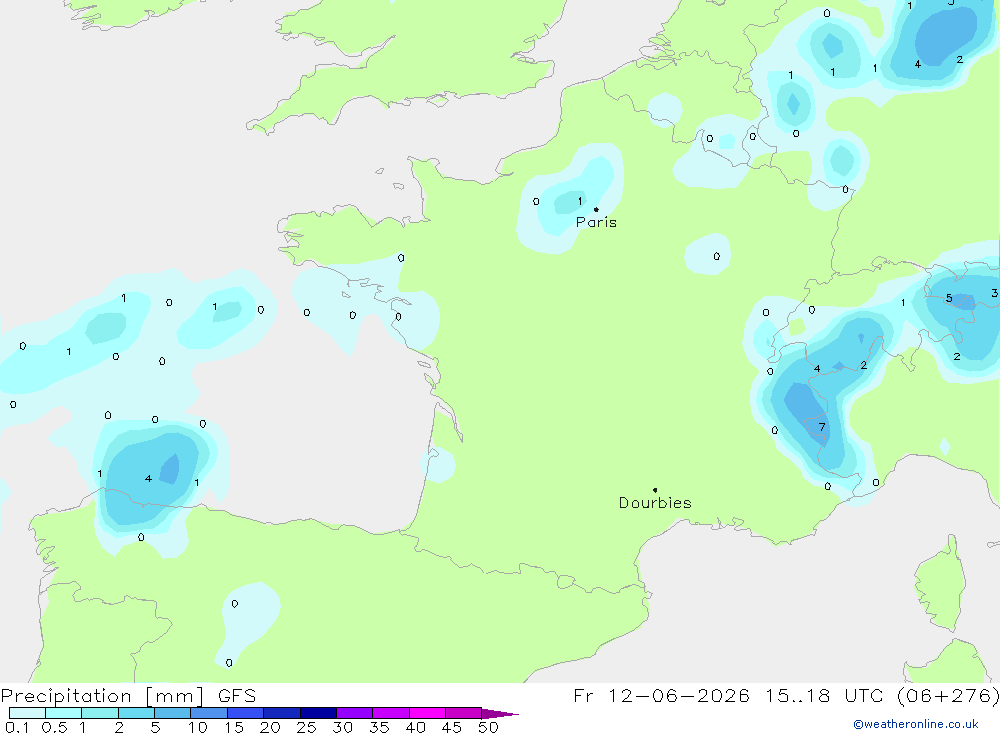Pick the 5–10 mm legend color swatch
This screenshot has width=1000, height=733.
[x=173, y=713]
